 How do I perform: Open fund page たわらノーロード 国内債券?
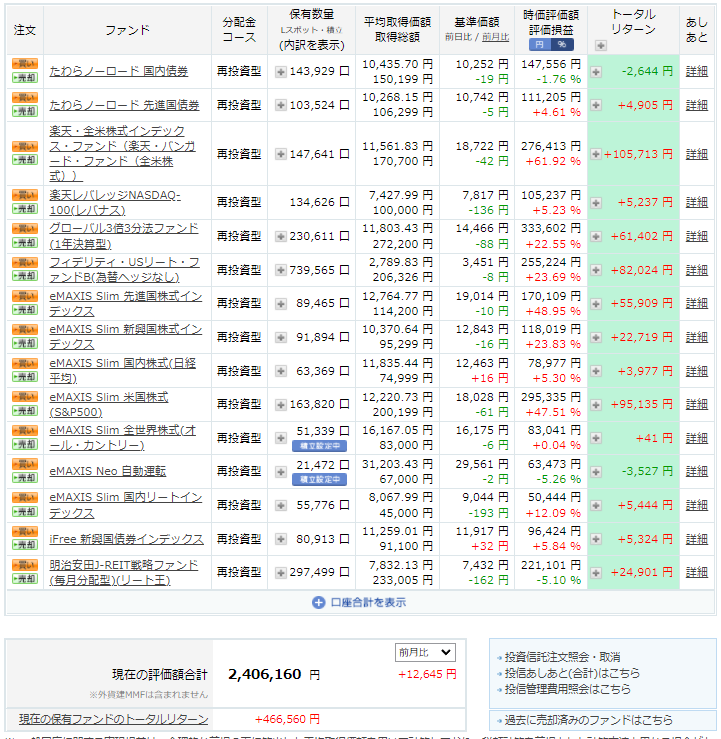coord(119,71)
